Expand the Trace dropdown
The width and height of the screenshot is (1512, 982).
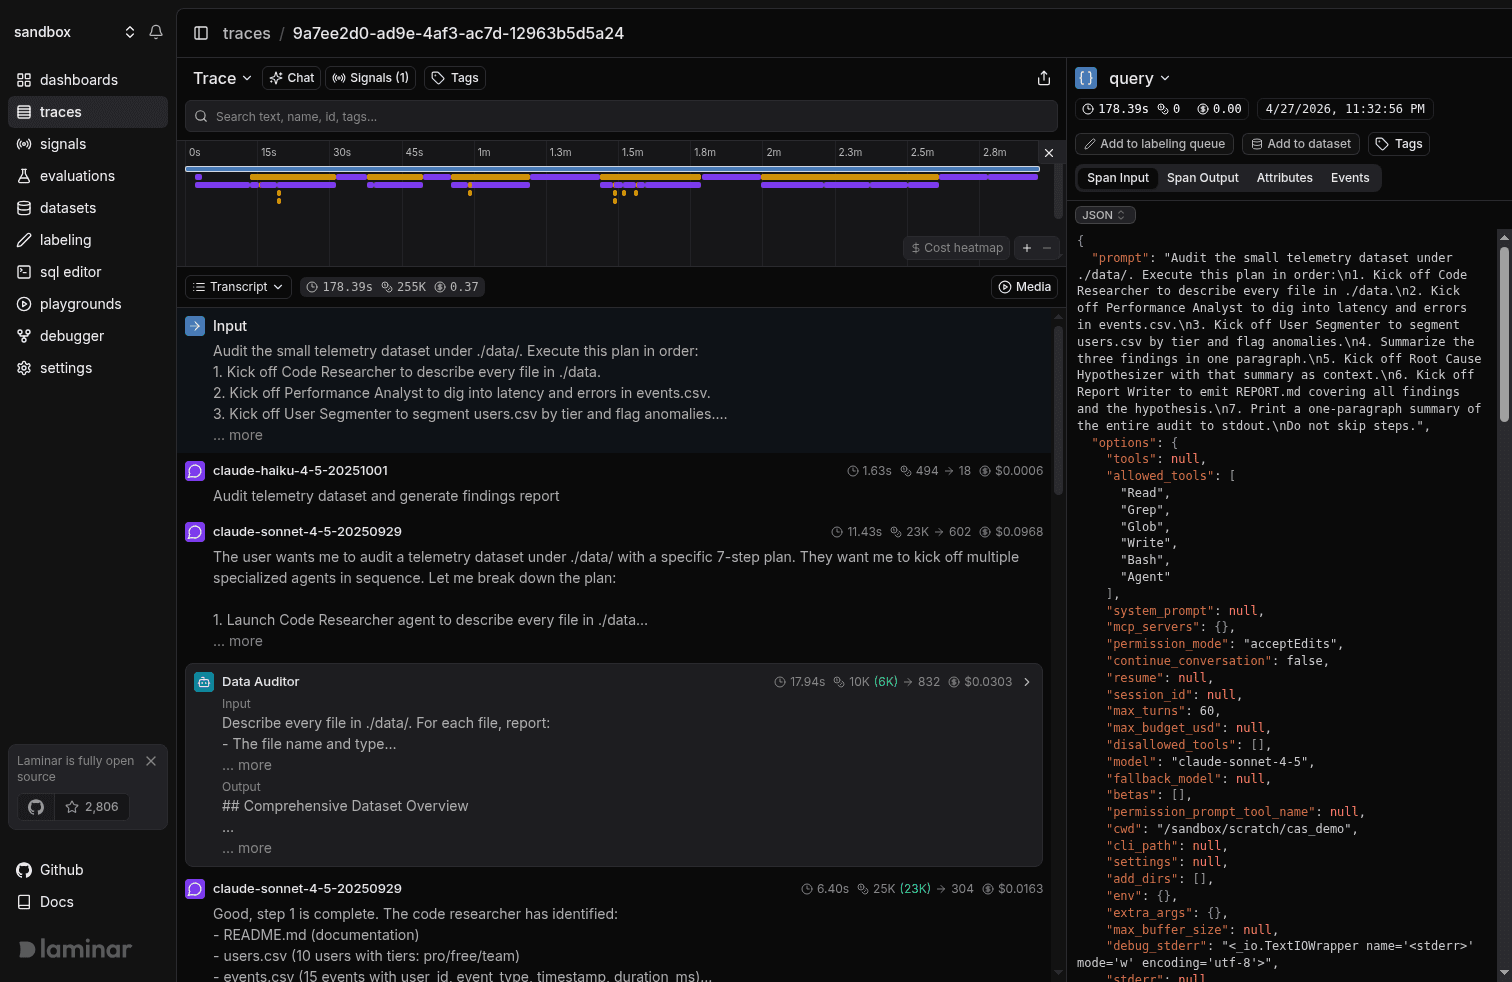(x=222, y=78)
